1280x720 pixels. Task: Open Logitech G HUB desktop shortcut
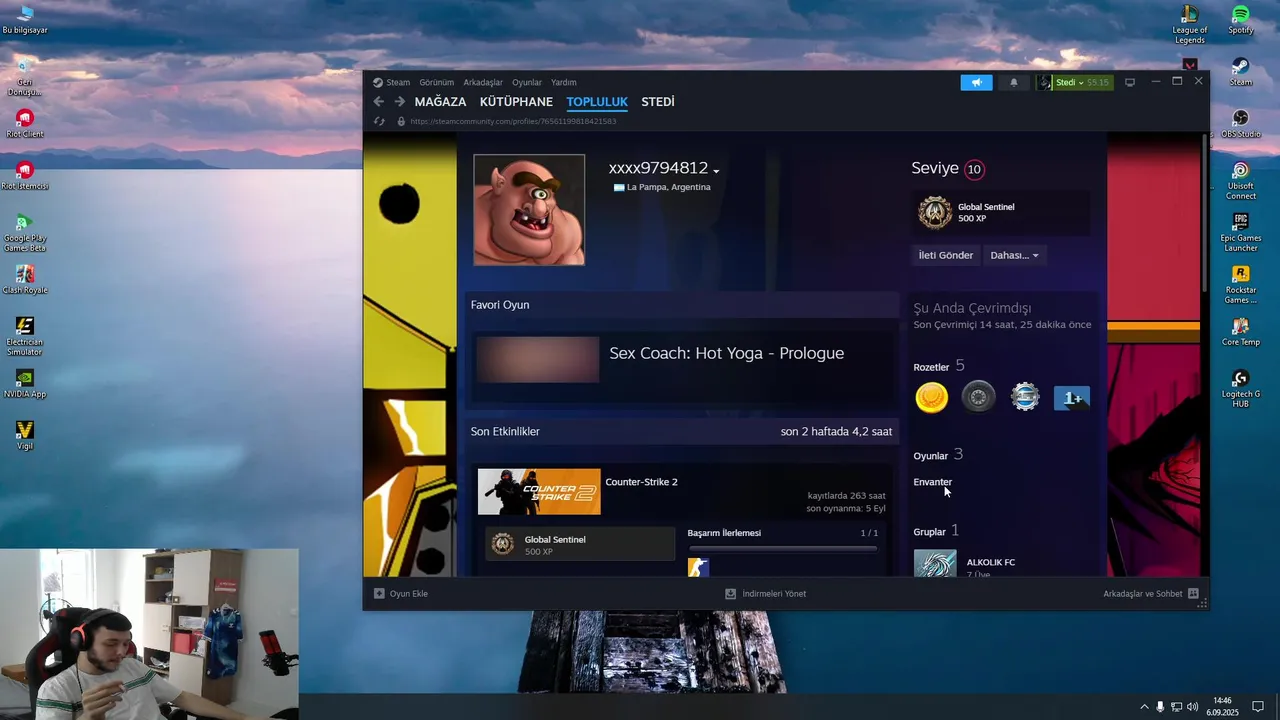pos(1240,388)
